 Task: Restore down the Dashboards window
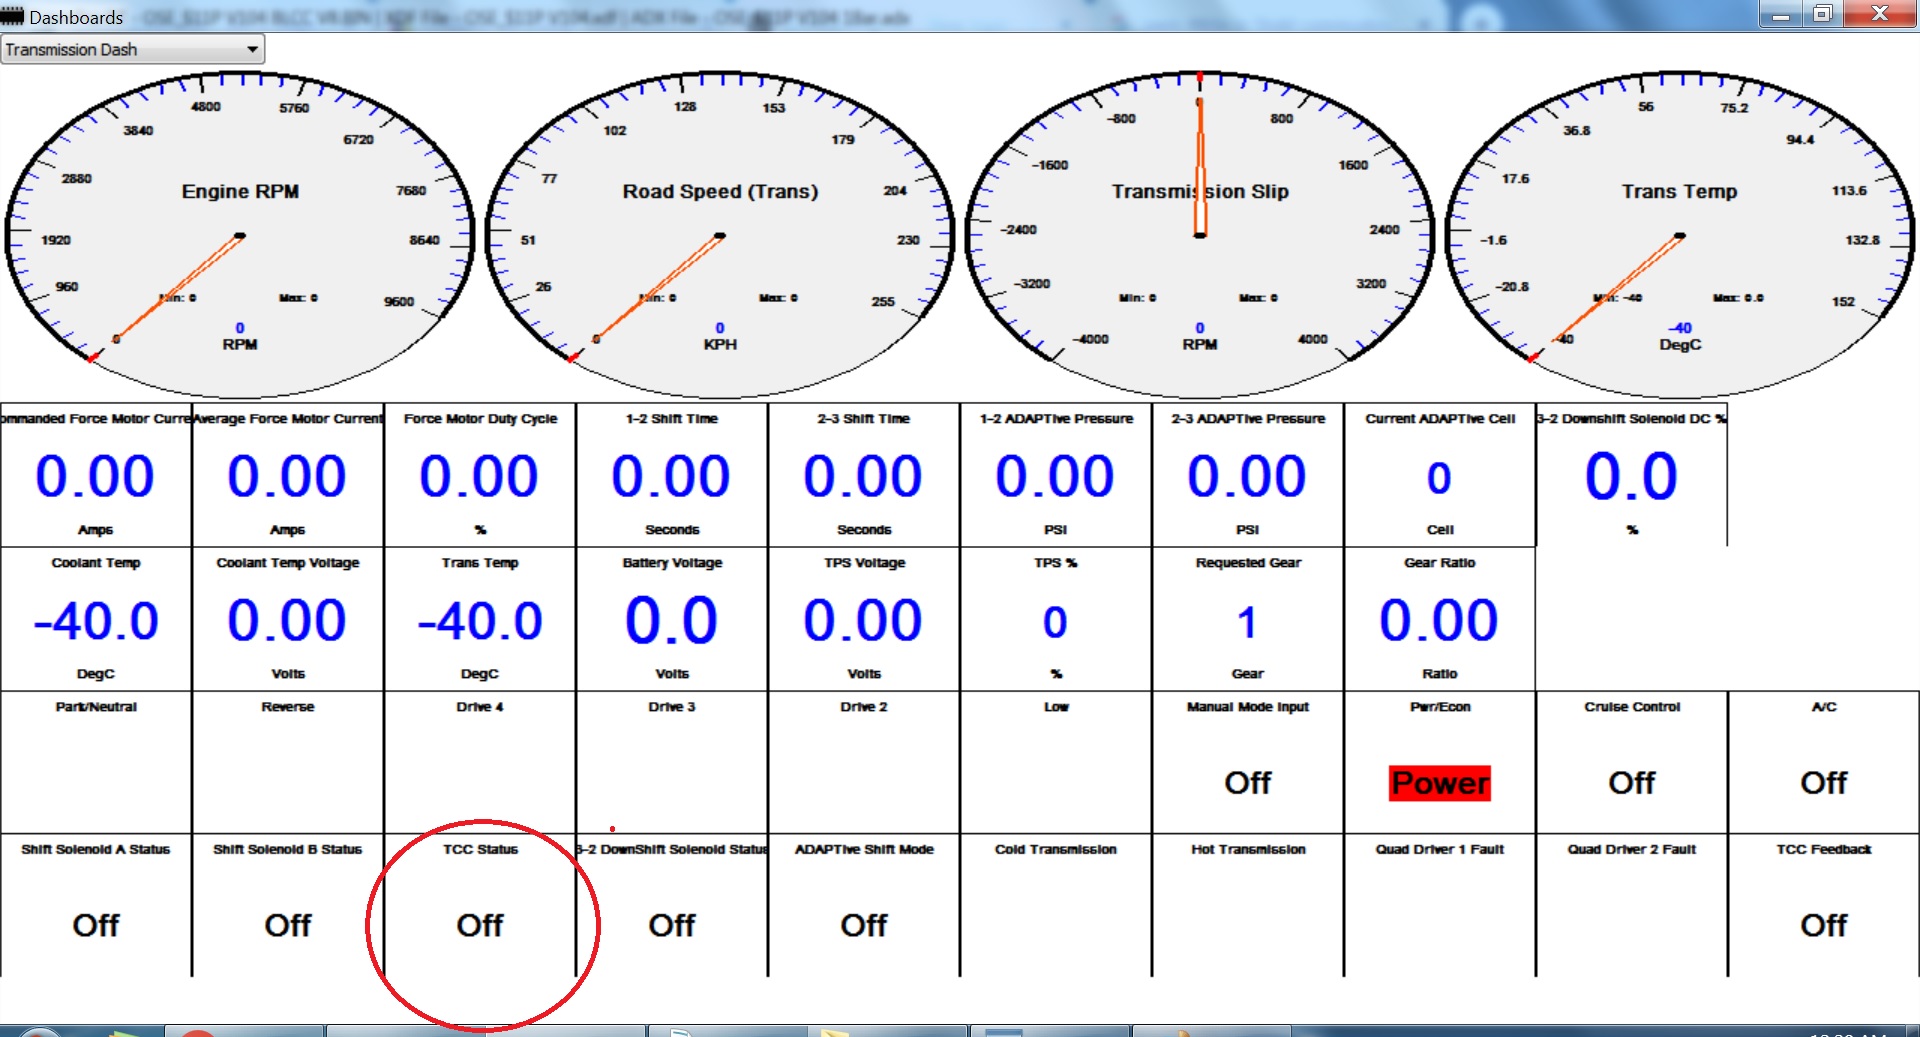pyautogui.click(x=1823, y=14)
